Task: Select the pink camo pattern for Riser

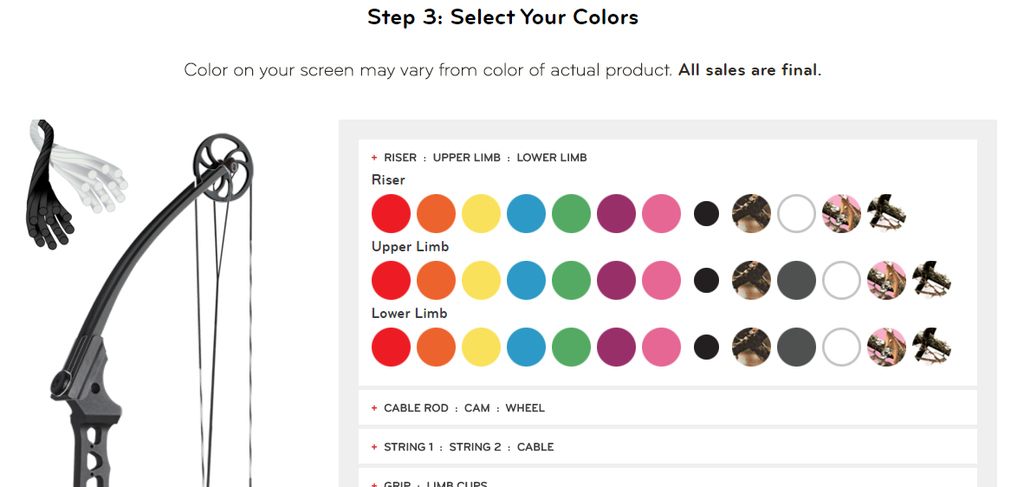Action: [841, 213]
